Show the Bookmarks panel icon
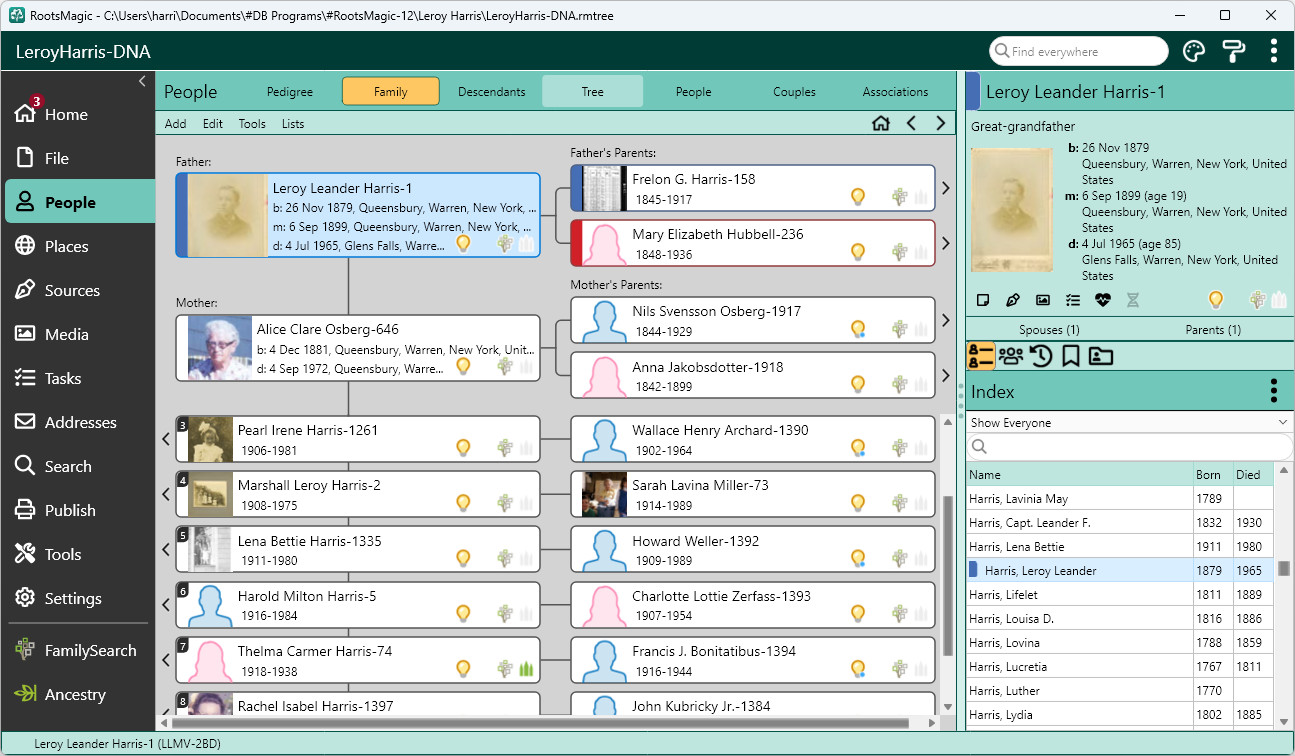Screen dimensions: 1295x756 (1071, 356)
